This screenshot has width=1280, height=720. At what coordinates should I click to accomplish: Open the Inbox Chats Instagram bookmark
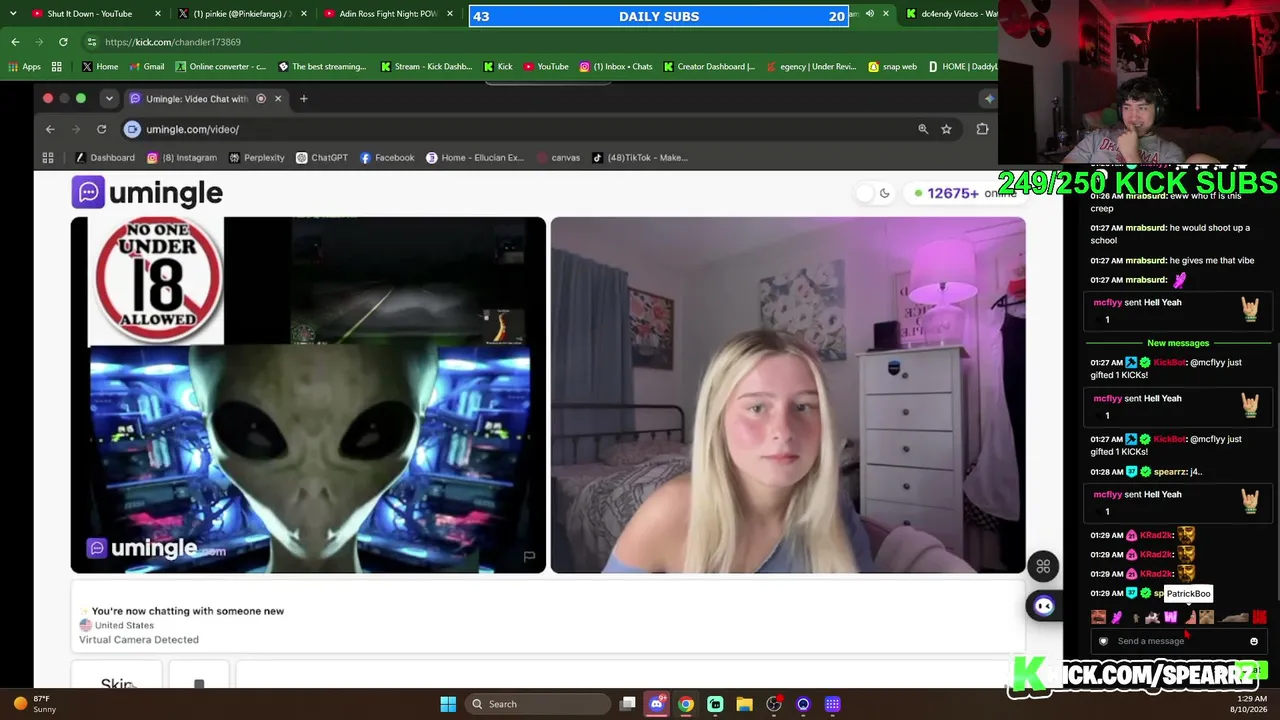[x=616, y=67]
